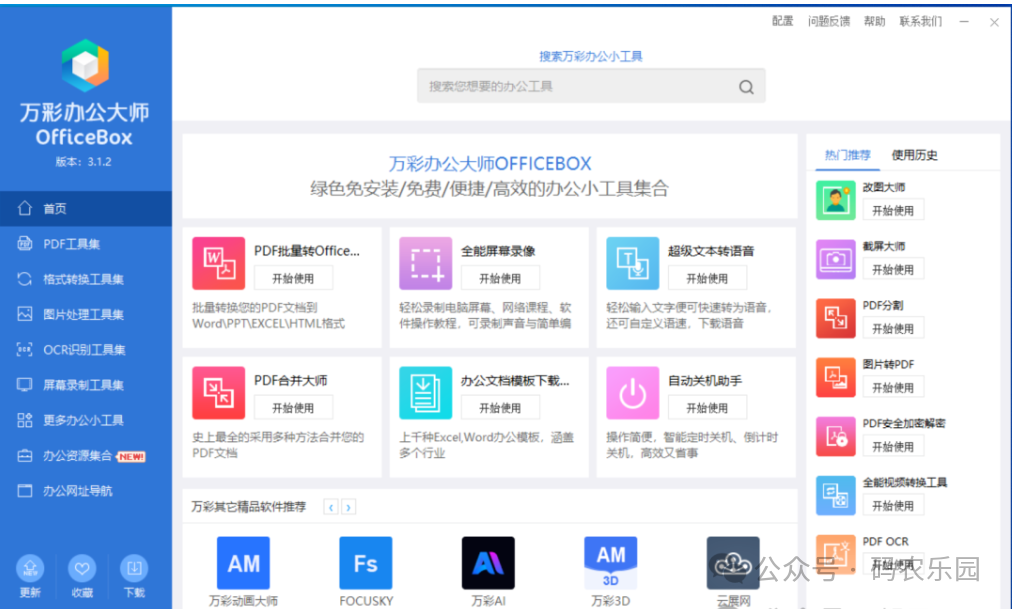The height and width of the screenshot is (609, 1012).
Task: Click the 截屏大师 camera icon
Action: (835, 259)
